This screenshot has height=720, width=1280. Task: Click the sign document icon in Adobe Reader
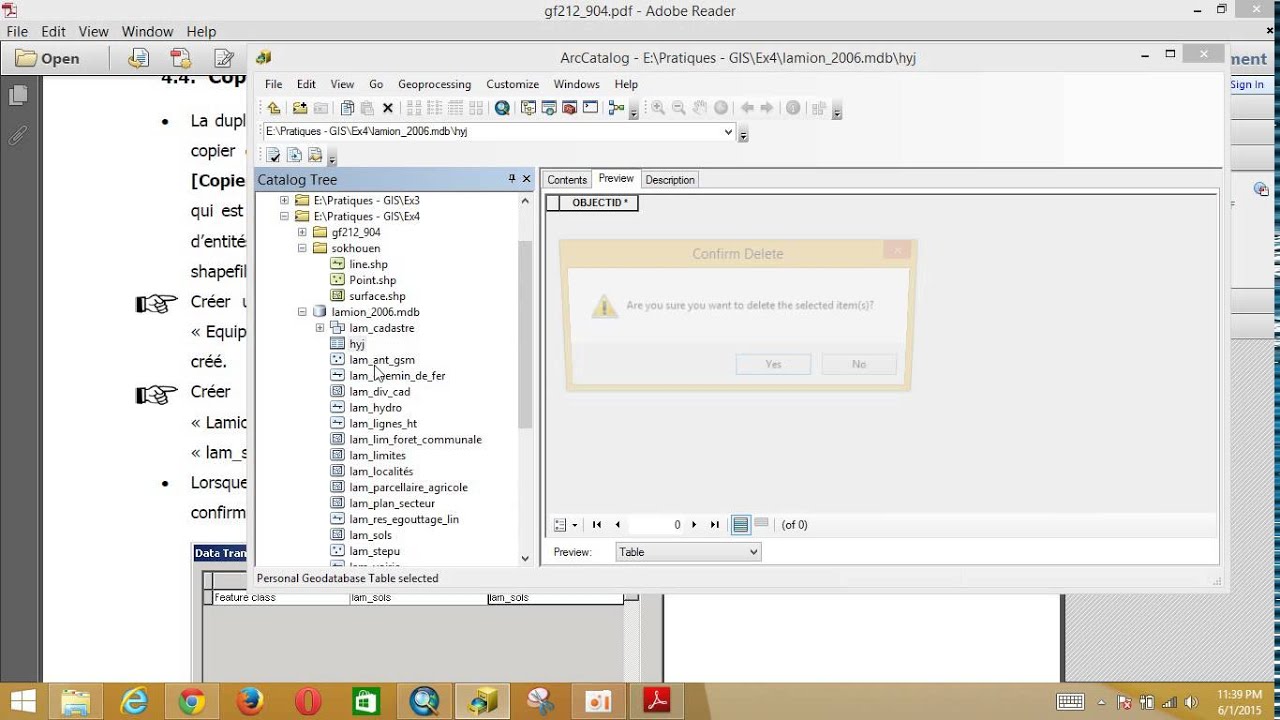click(x=224, y=58)
